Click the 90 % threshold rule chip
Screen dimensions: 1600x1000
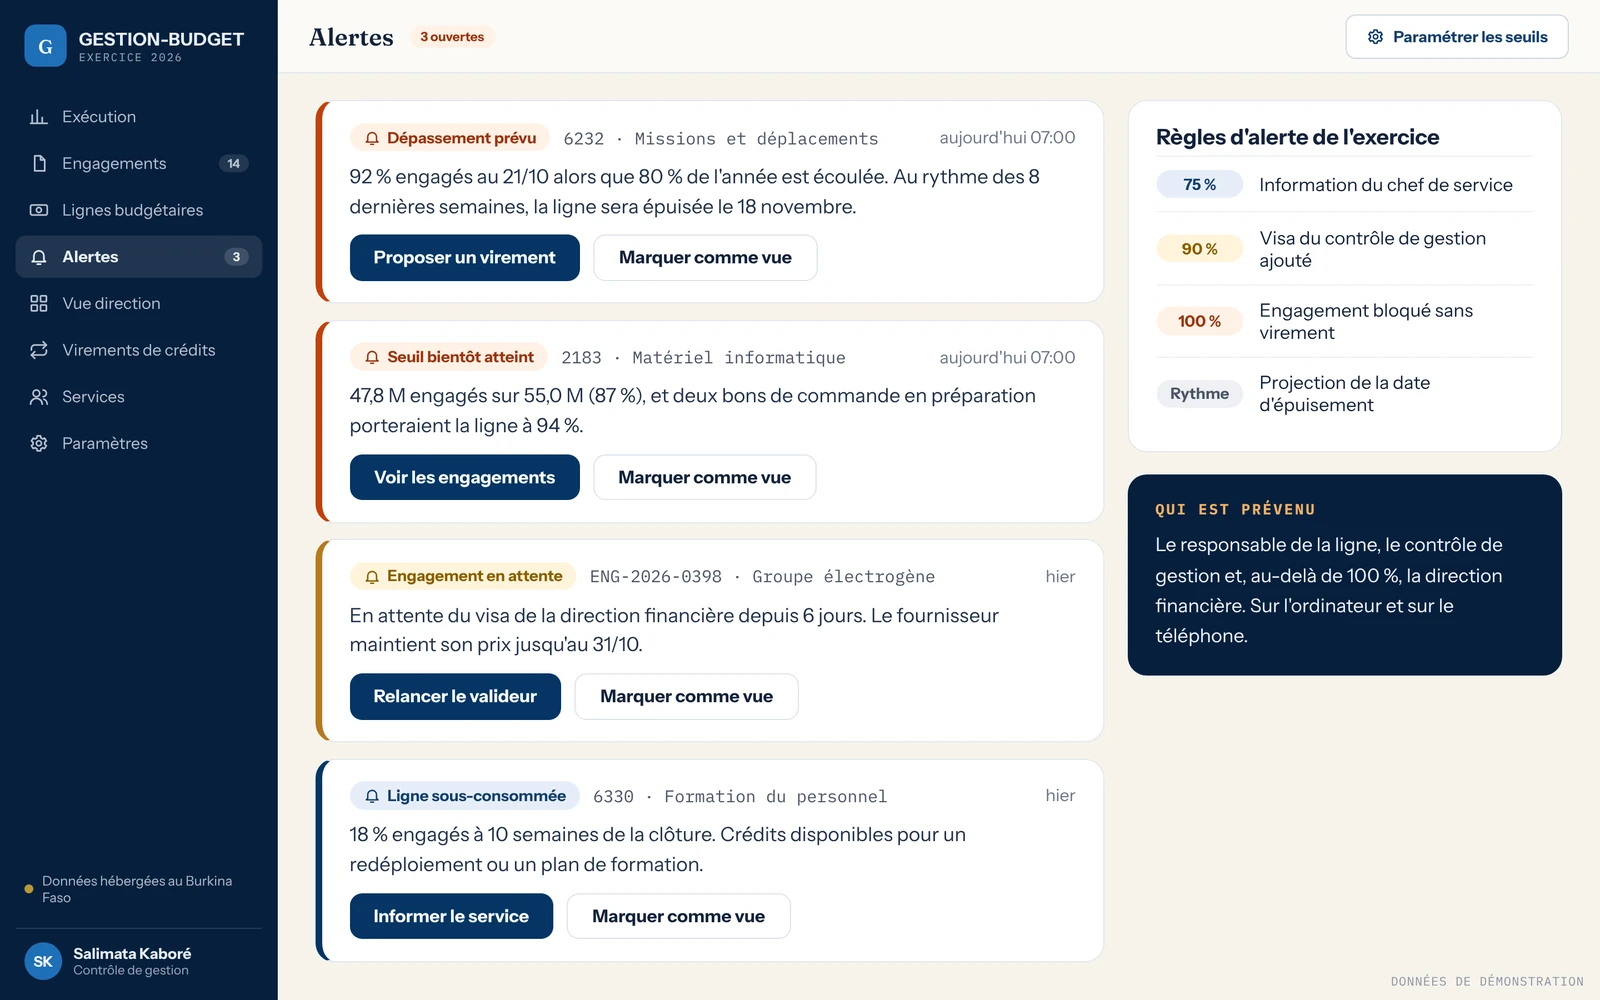[x=1199, y=249]
